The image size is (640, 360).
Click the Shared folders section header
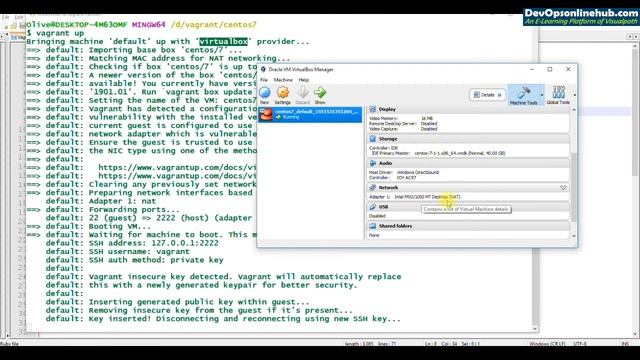click(x=468, y=226)
